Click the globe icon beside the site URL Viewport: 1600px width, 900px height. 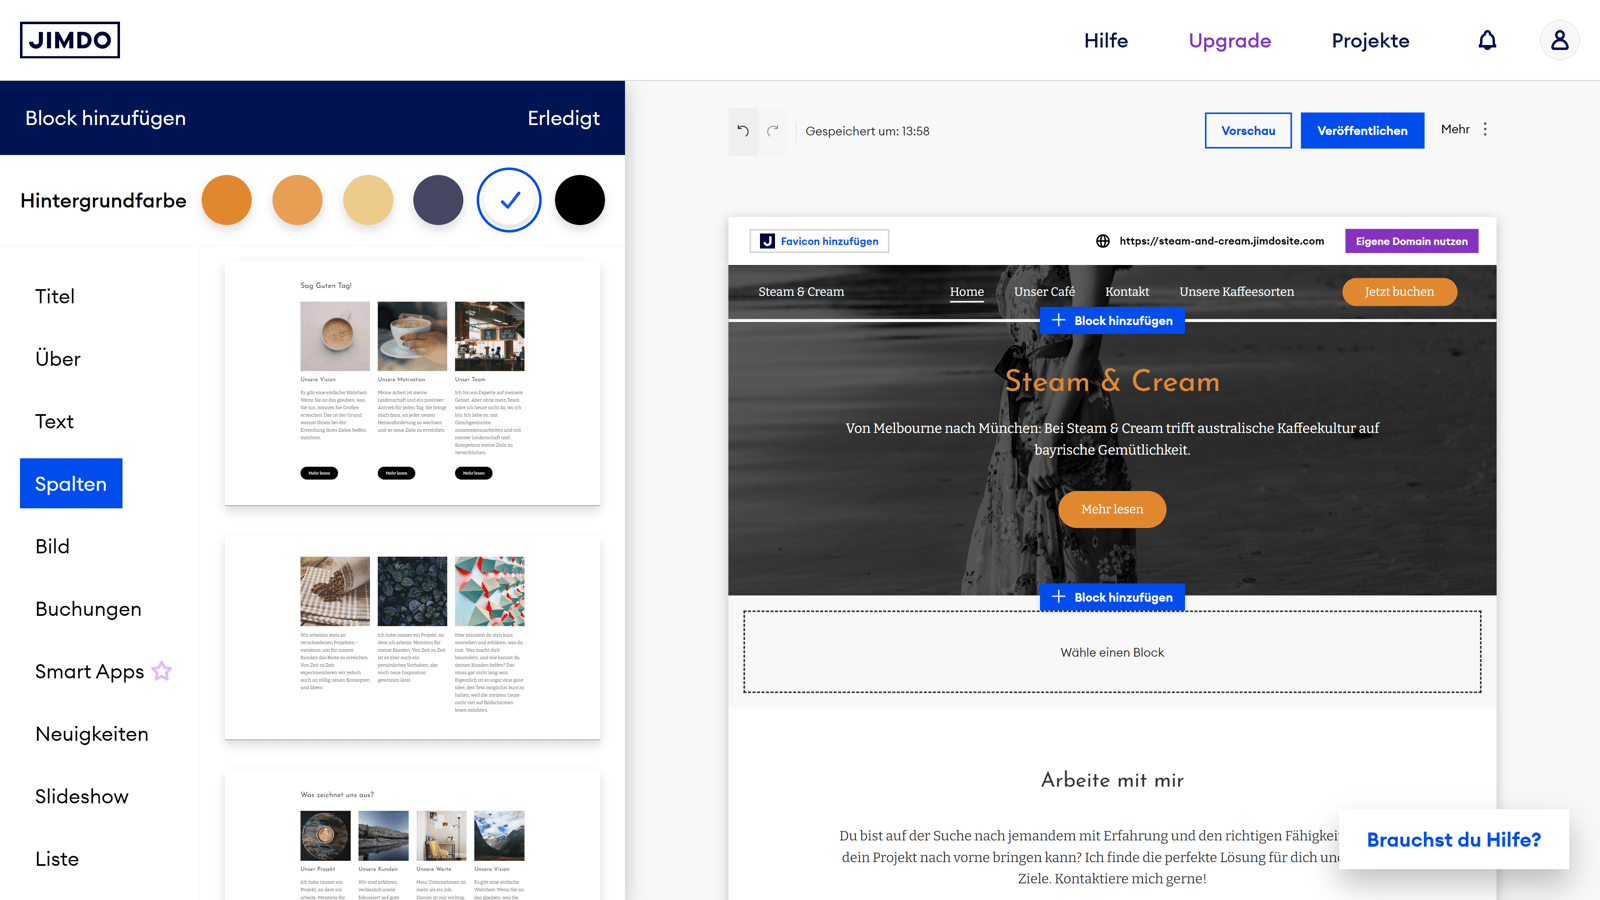click(1103, 241)
